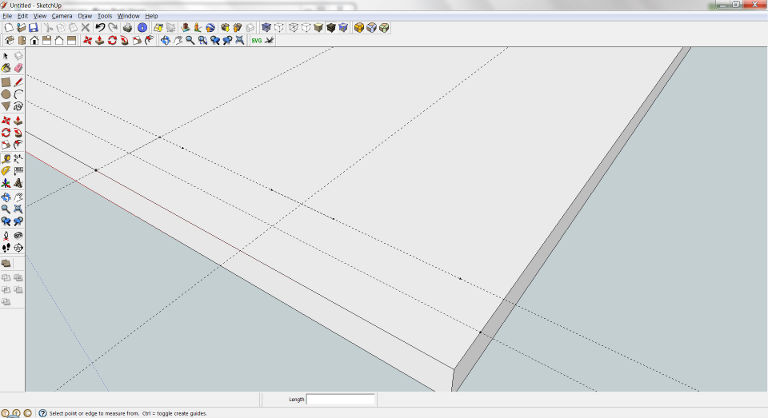The width and height of the screenshot is (768, 418).
Task: Click the status bar help question icon
Action: pos(42,412)
